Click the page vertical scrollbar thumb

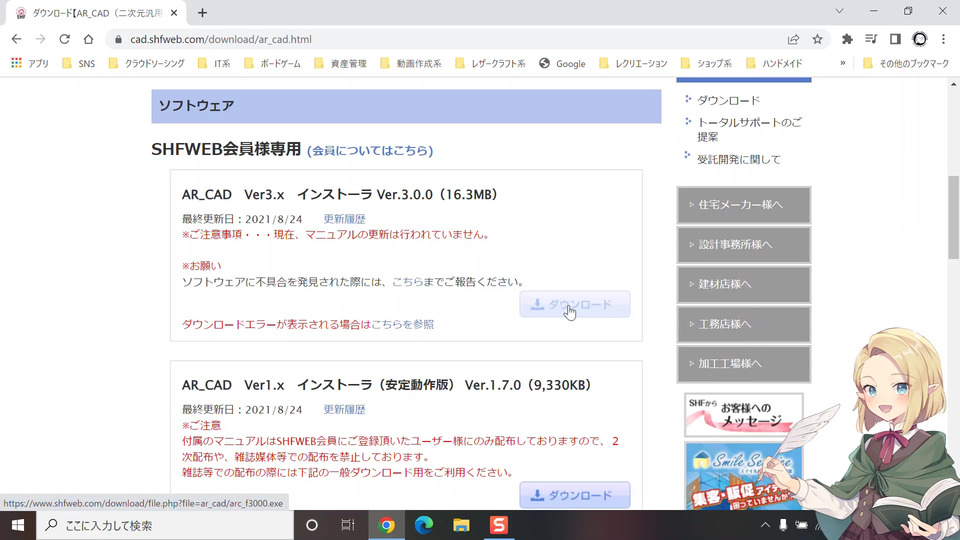[x=954, y=217]
